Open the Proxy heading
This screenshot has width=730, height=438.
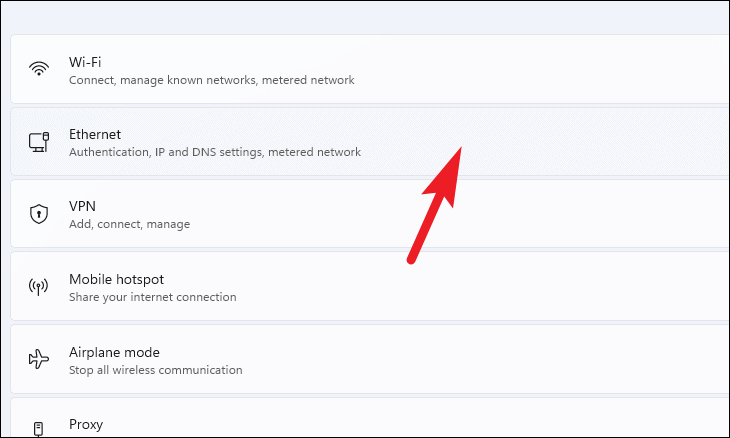pyautogui.click(x=86, y=425)
